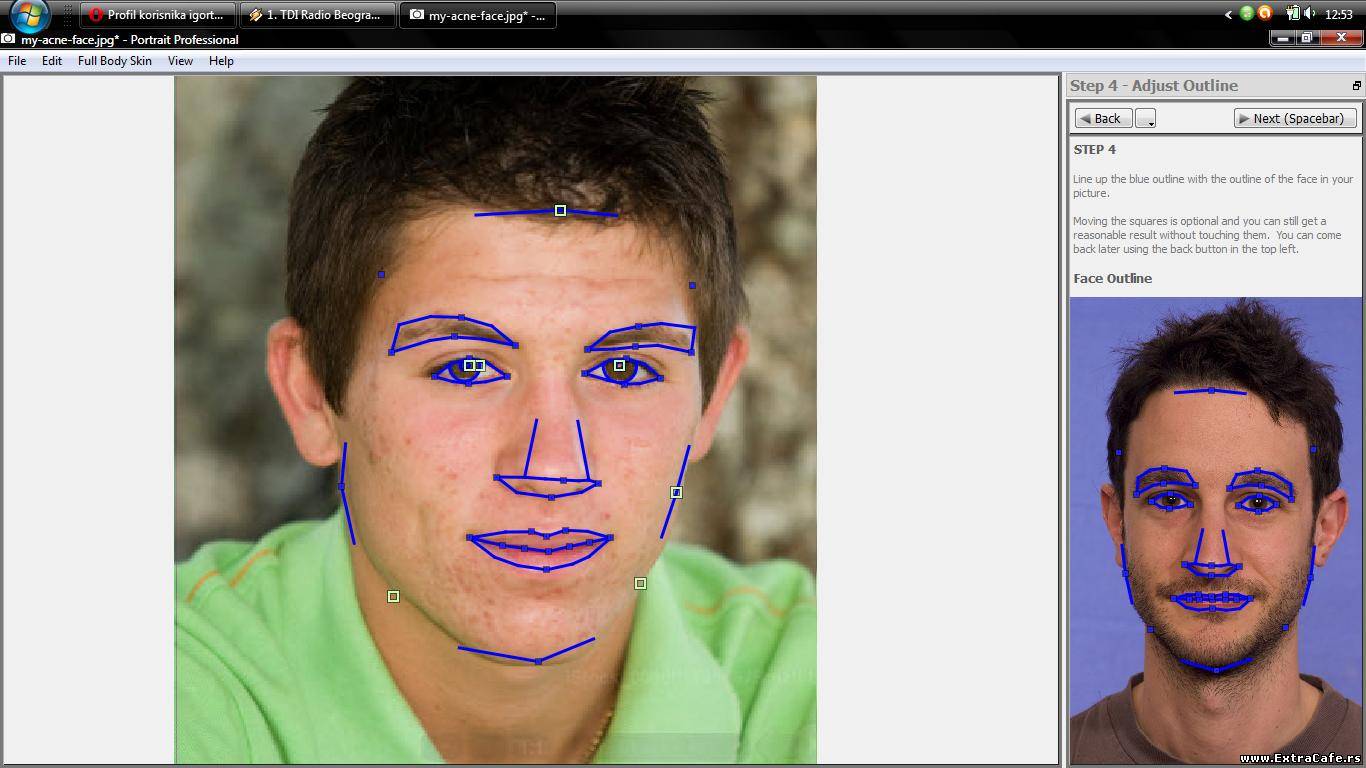Select the hairline control square on the forehead
Image resolution: width=1366 pixels, height=768 pixels.
point(560,211)
